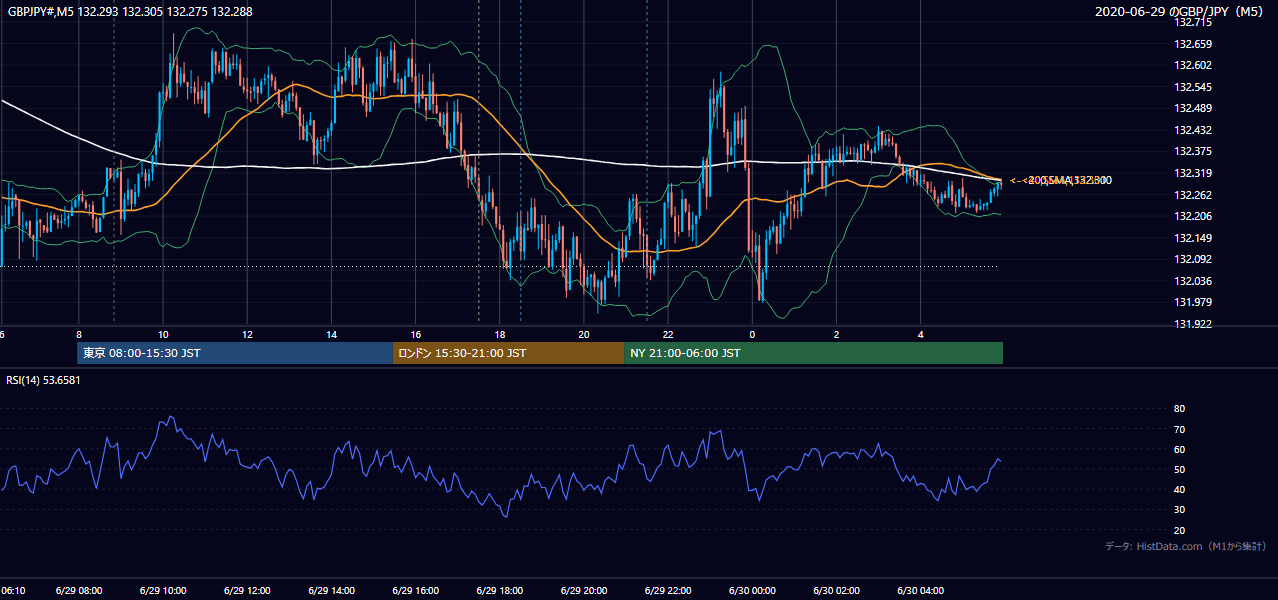Click price axis label 132.319
This screenshot has height=600, width=1278.
click(x=1192, y=173)
